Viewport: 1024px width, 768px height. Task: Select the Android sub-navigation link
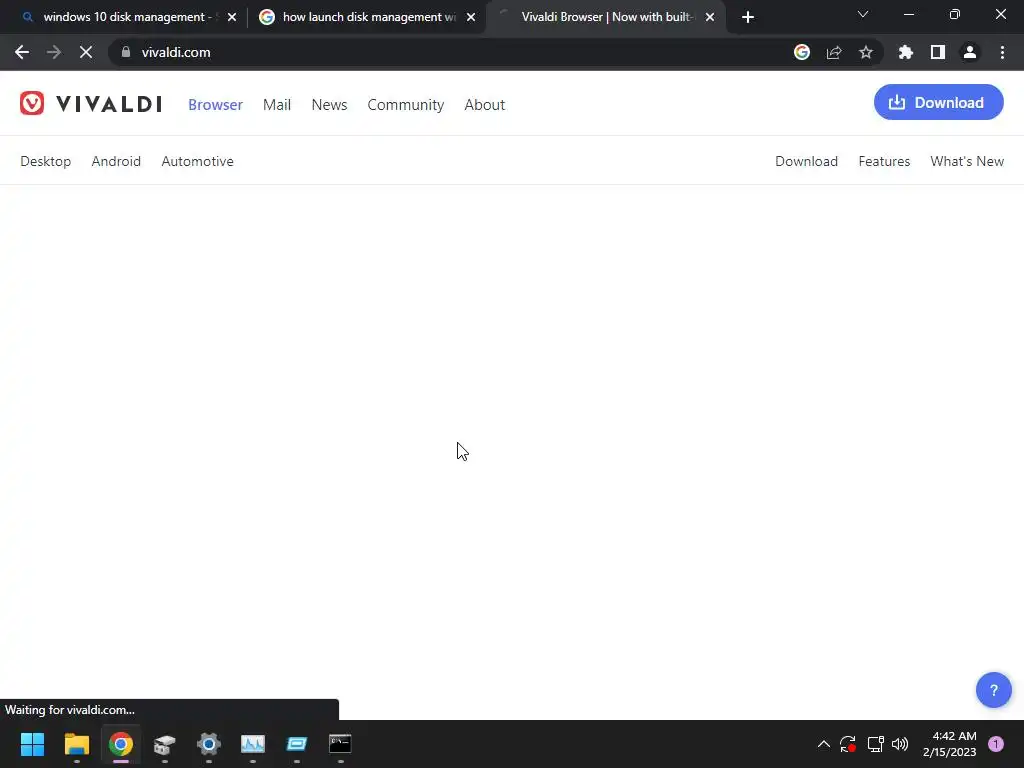tap(116, 161)
